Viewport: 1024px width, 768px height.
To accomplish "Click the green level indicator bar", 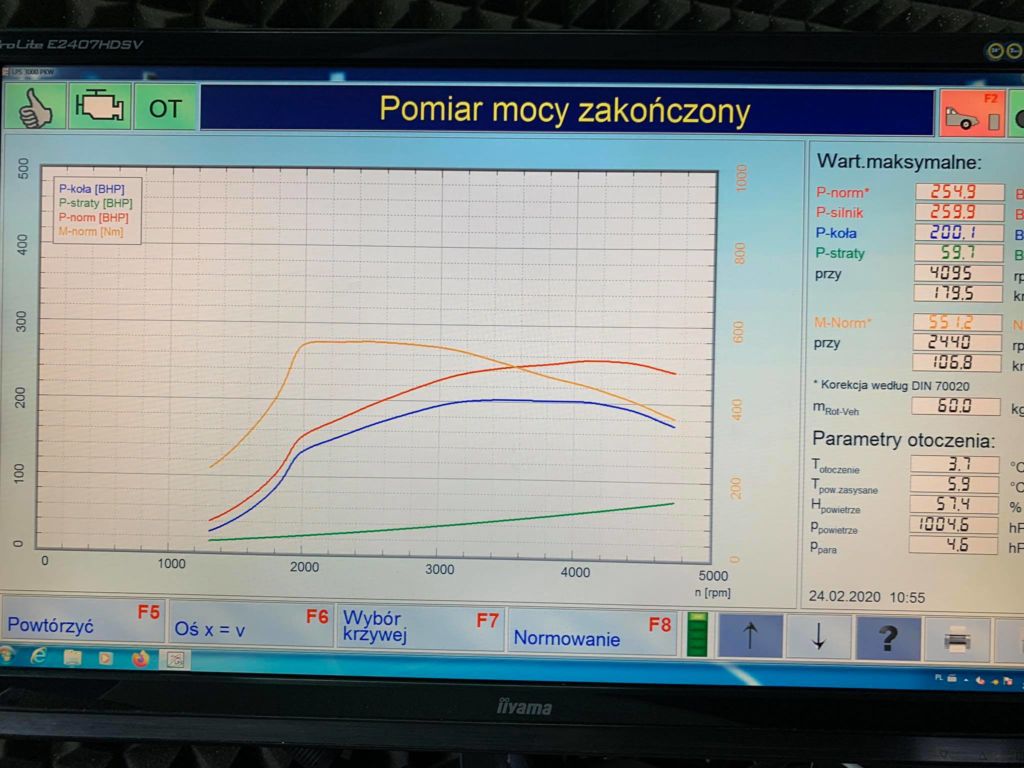I will pyautogui.click(x=697, y=634).
